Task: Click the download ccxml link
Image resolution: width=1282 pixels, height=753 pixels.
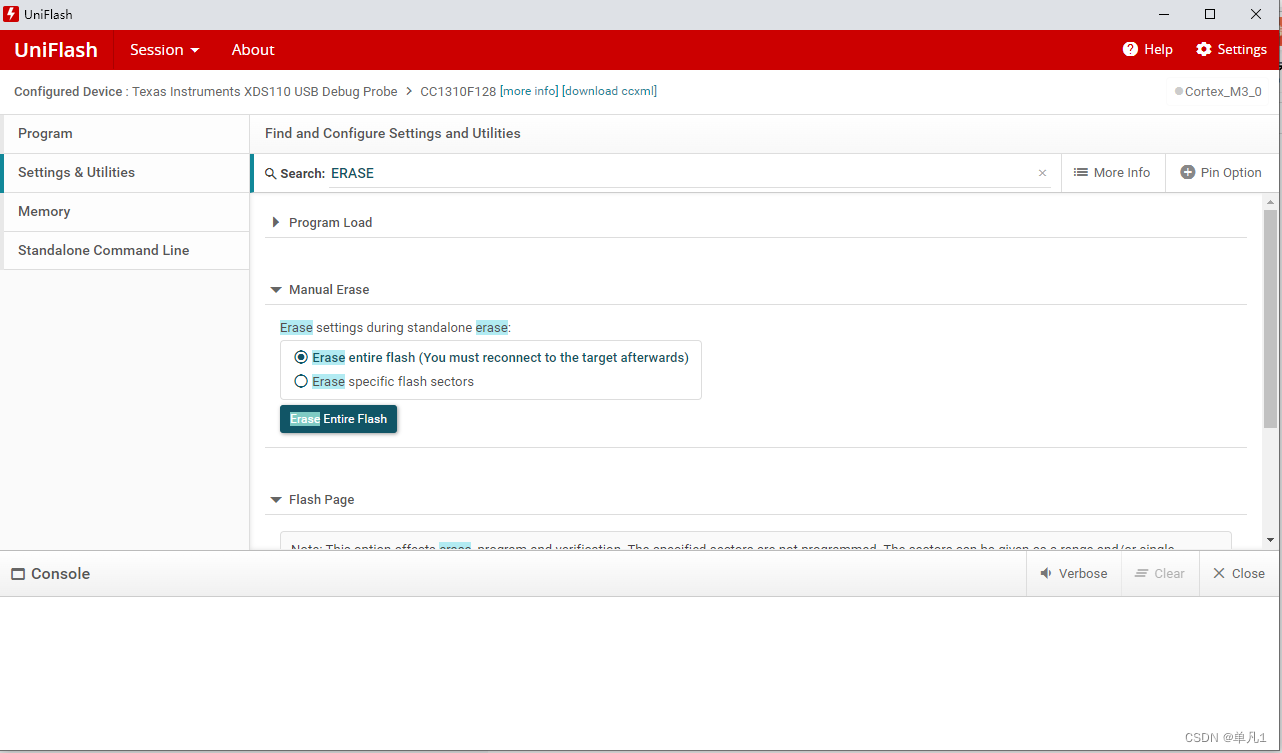Action: click(x=610, y=91)
